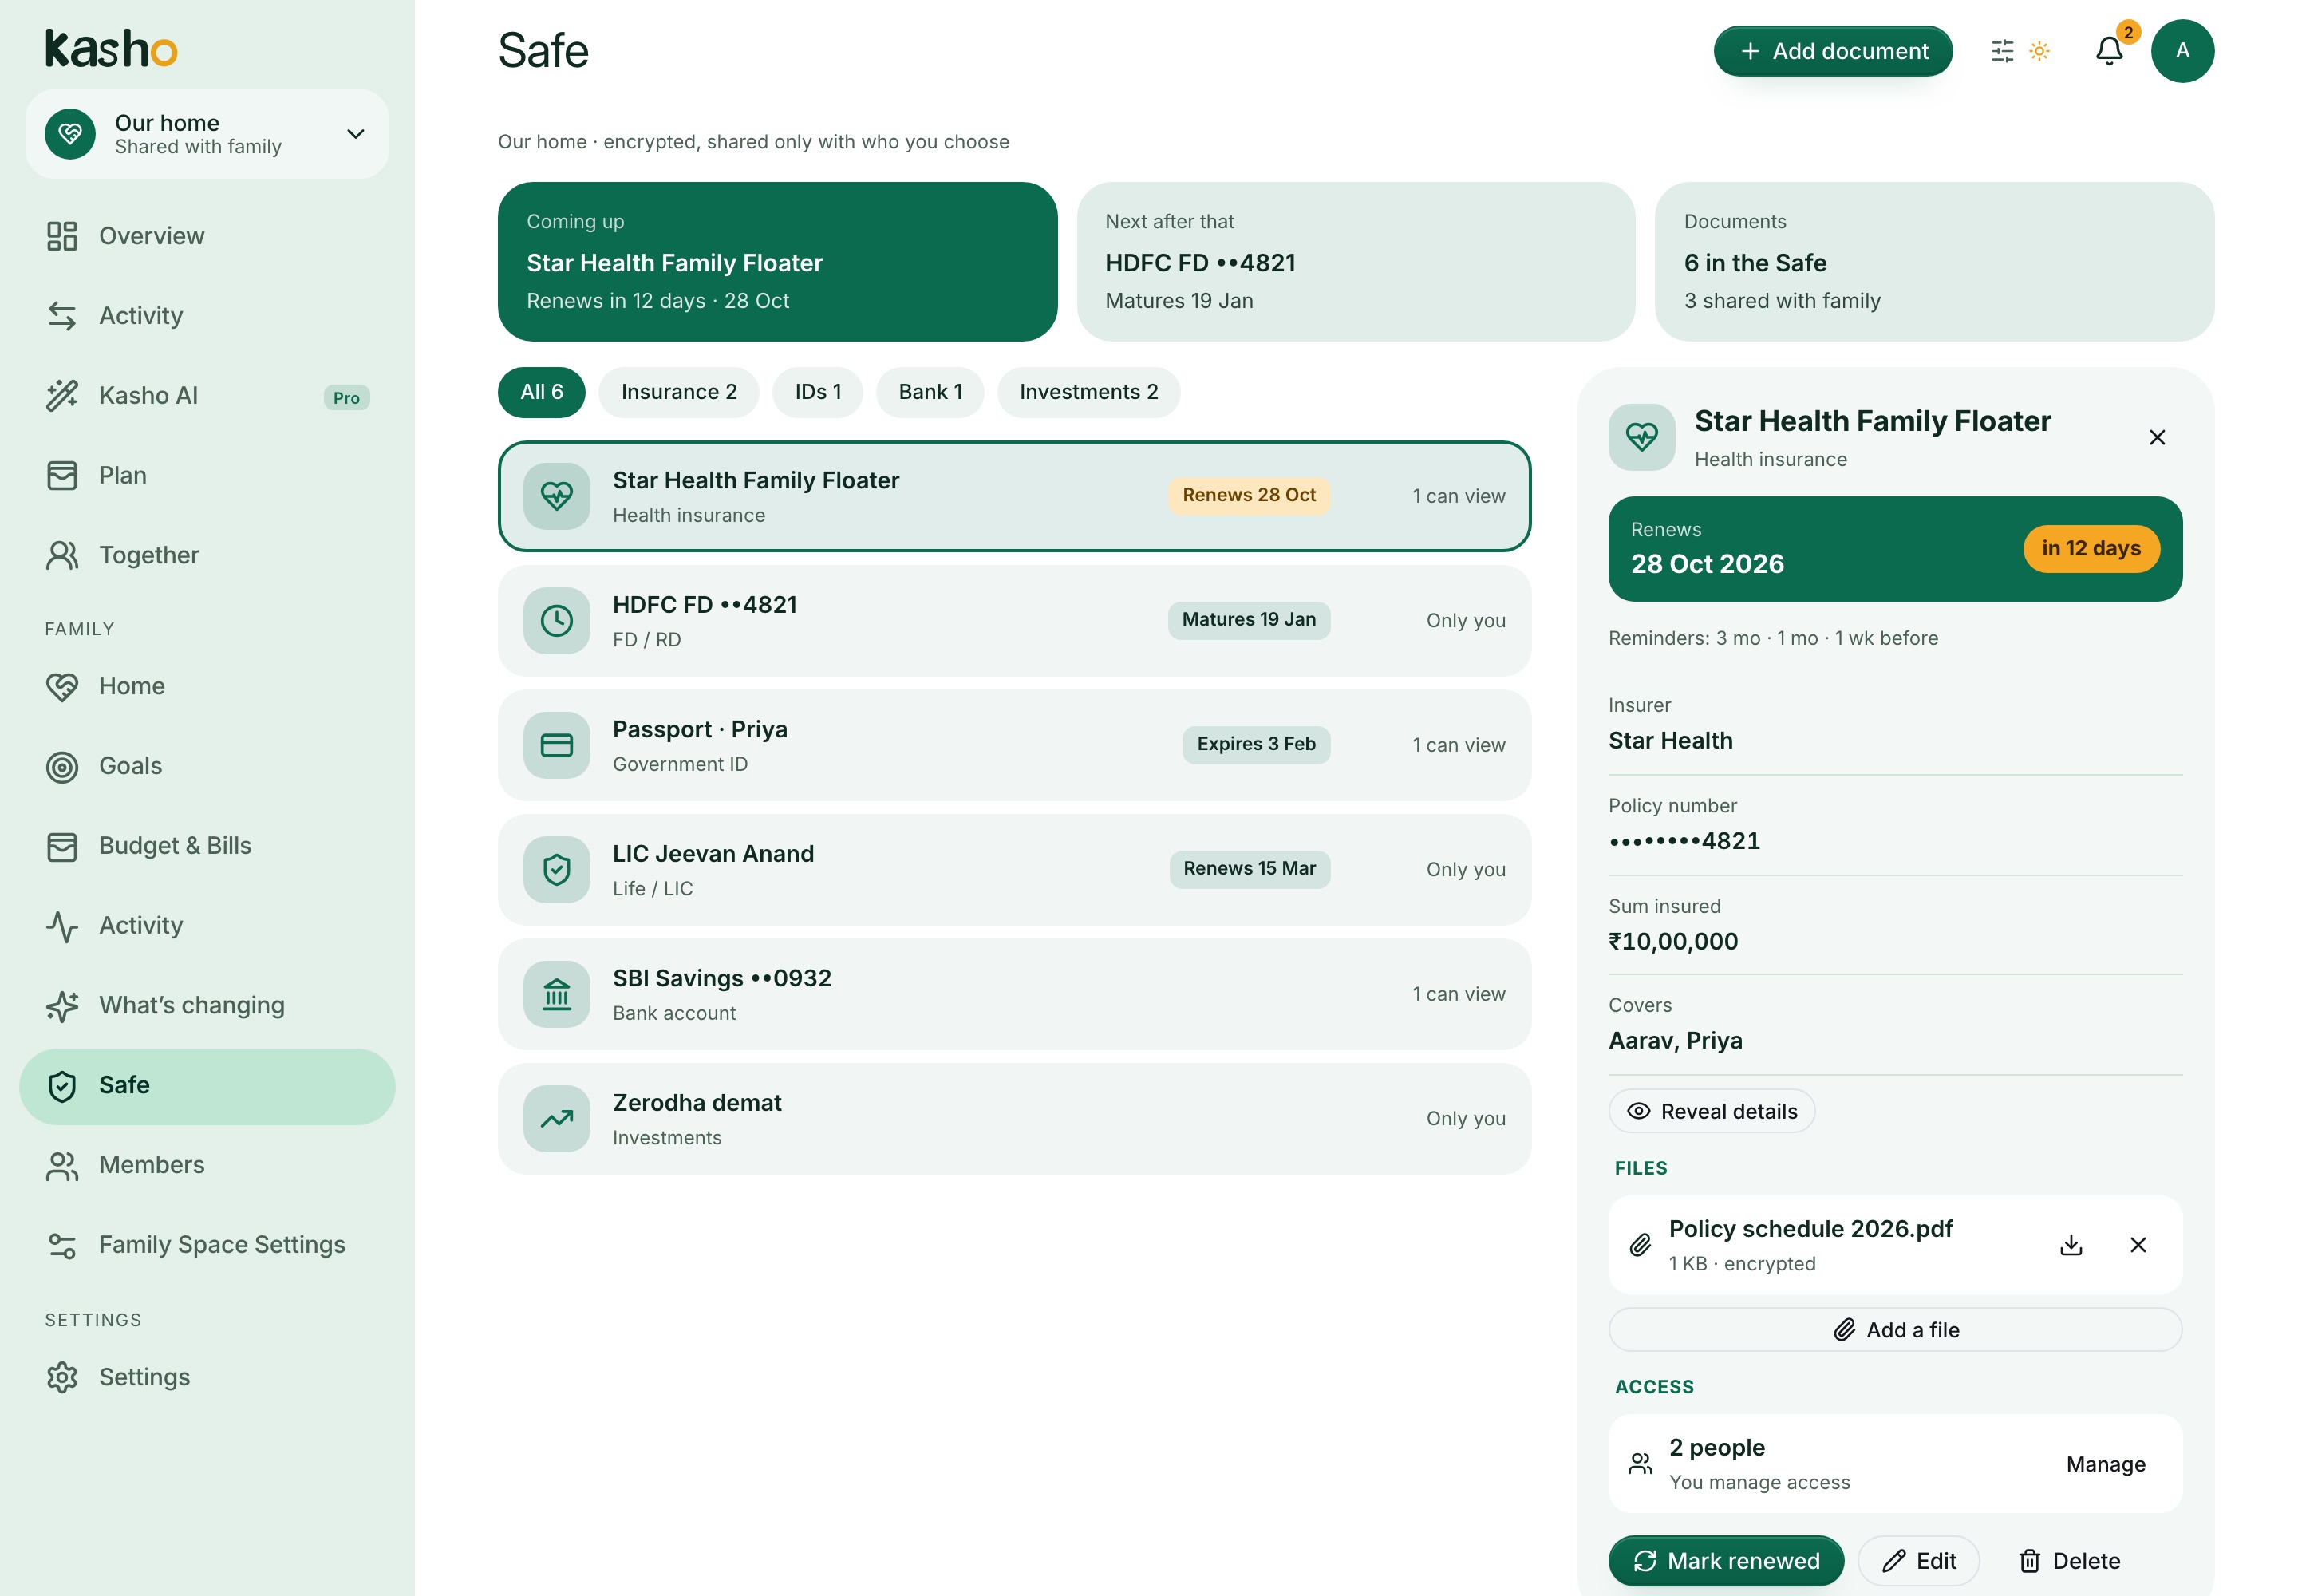The height and width of the screenshot is (1596, 2298).
Task: Click the LIC Jeevan Anand shield icon
Action: coord(556,870)
